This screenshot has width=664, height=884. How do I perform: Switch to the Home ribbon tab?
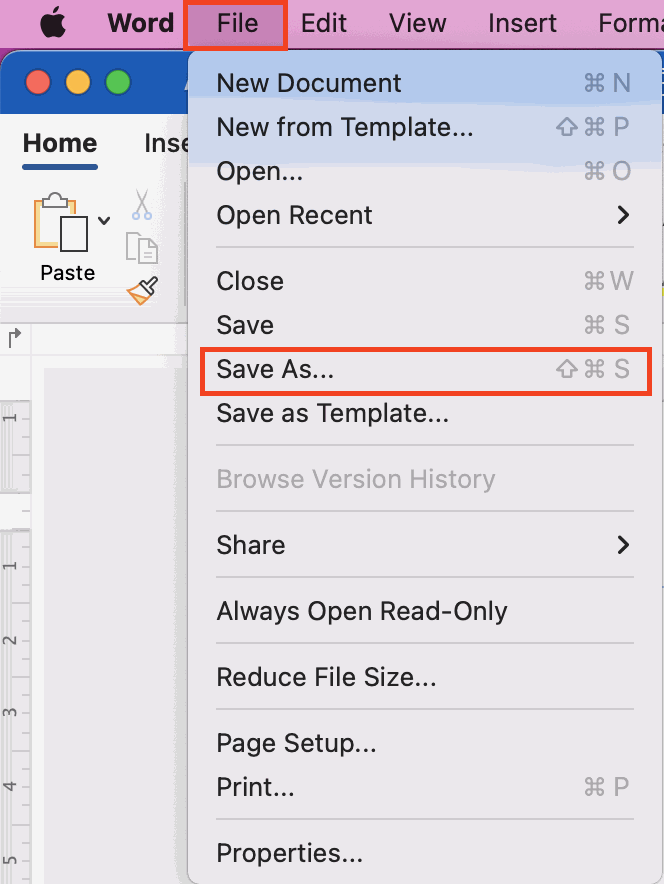click(x=60, y=143)
